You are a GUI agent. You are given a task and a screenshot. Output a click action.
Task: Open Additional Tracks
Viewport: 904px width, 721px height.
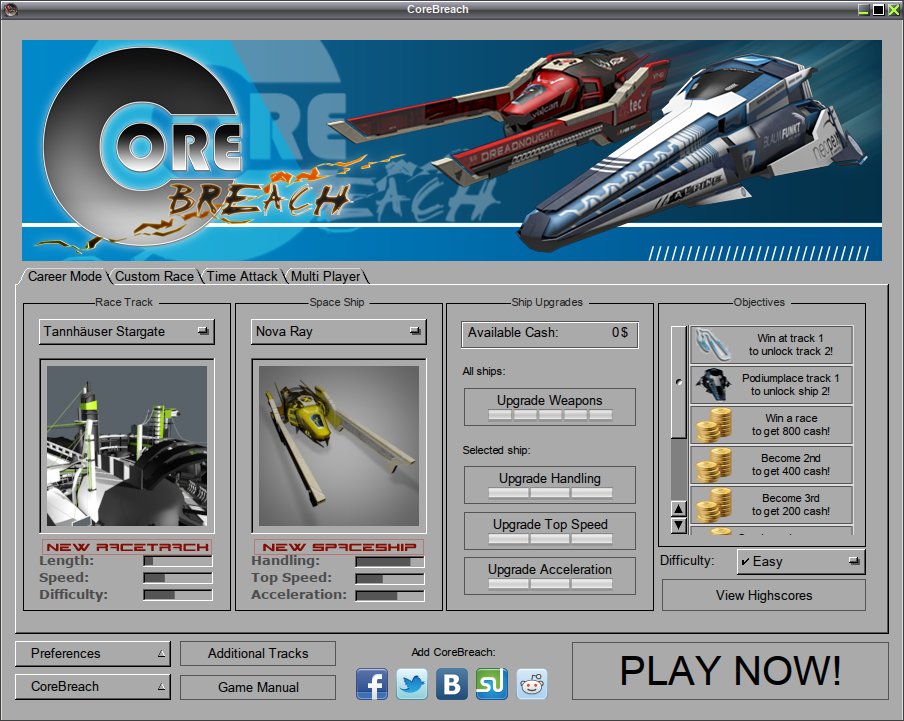(258, 654)
